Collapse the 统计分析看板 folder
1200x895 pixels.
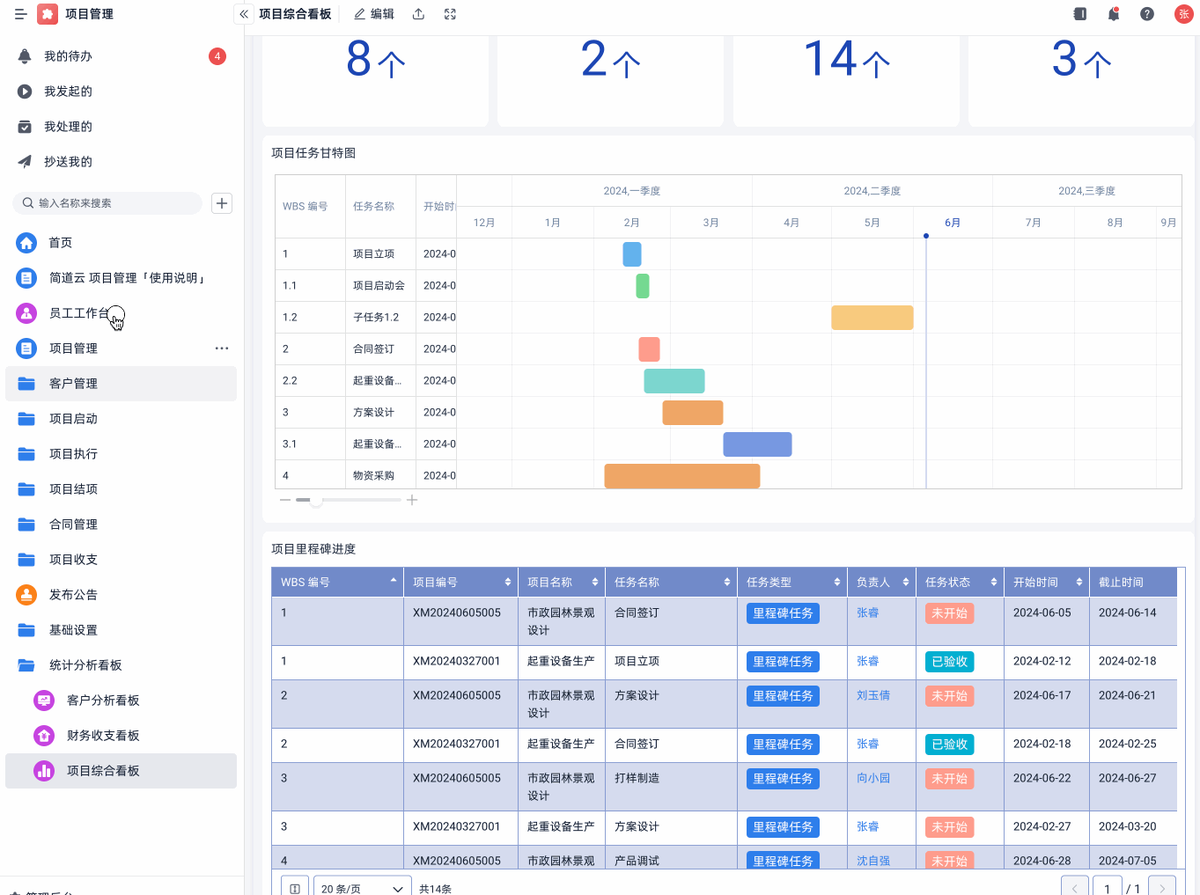(85, 665)
